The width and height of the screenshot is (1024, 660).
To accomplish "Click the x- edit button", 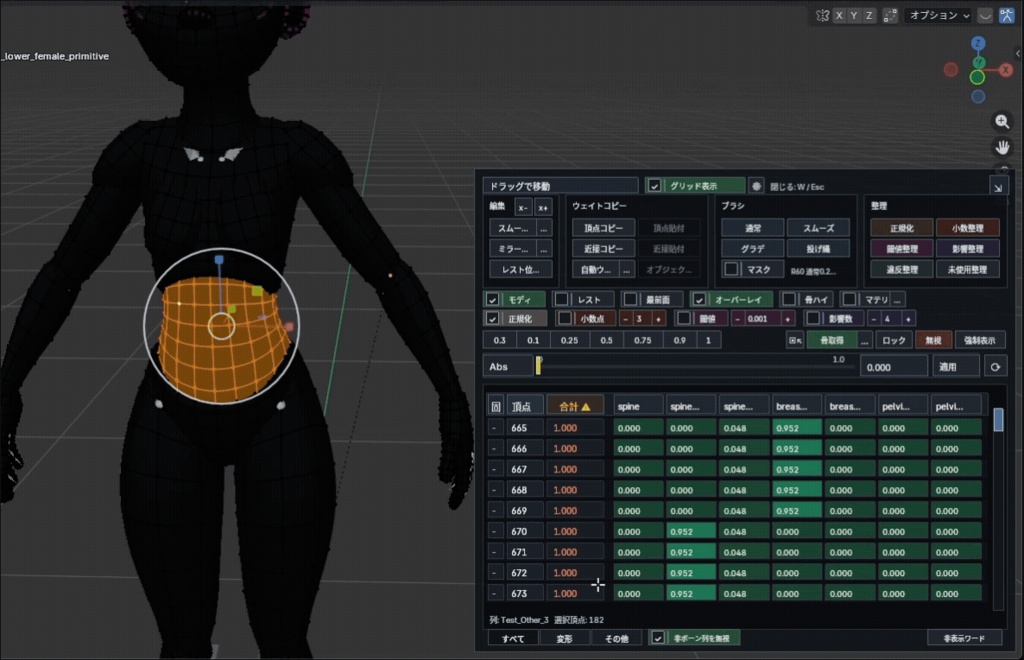I will point(522,208).
